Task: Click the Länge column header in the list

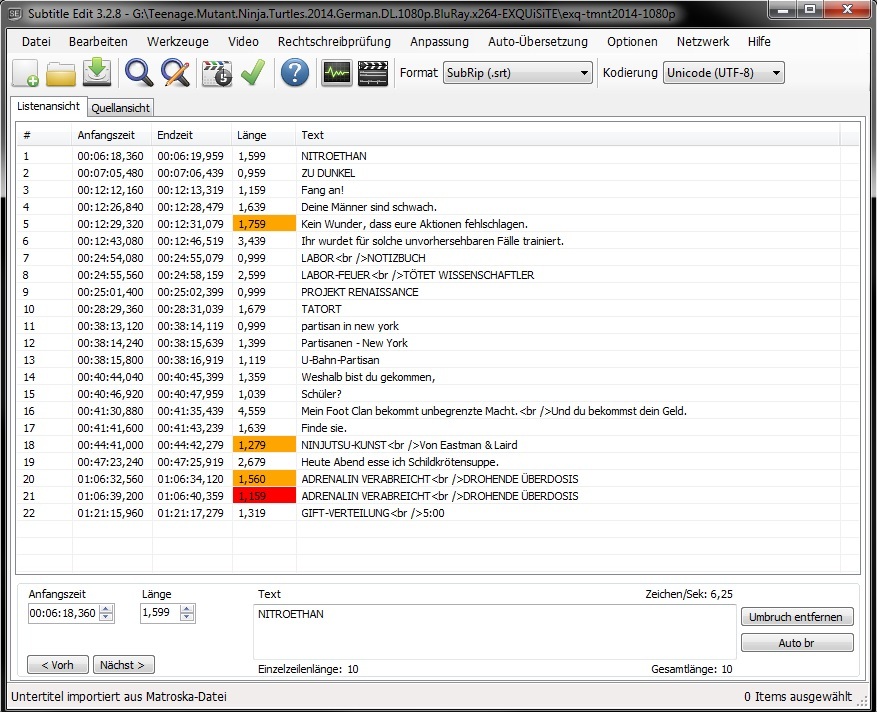Action: (x=263, y=135)
